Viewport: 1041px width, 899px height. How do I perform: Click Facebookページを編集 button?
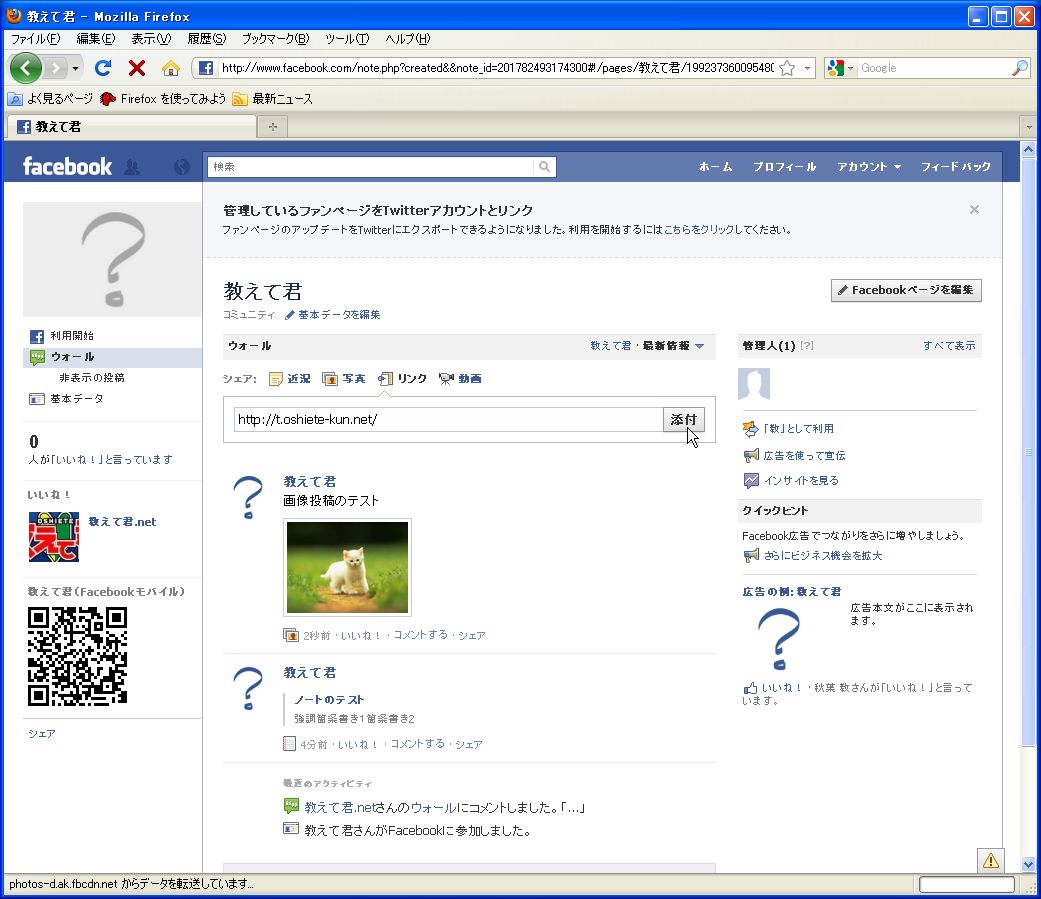(906, 290)
